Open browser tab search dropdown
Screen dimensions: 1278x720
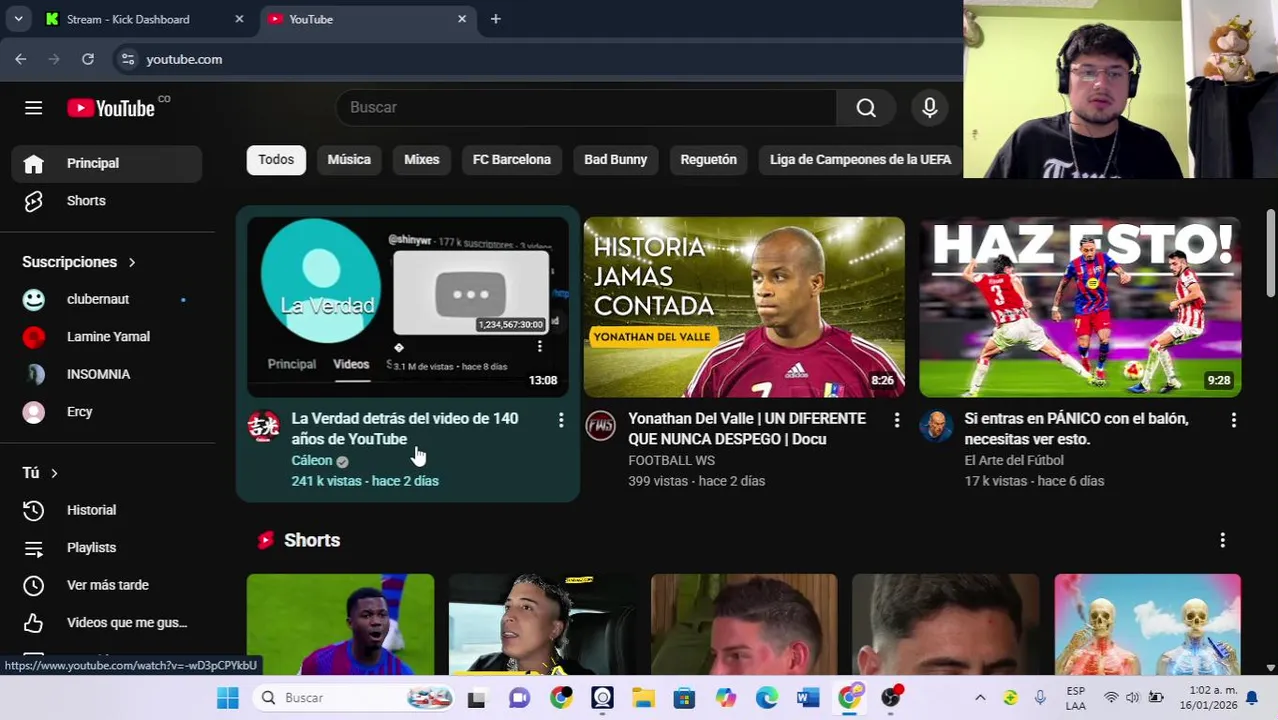(18, 19)
